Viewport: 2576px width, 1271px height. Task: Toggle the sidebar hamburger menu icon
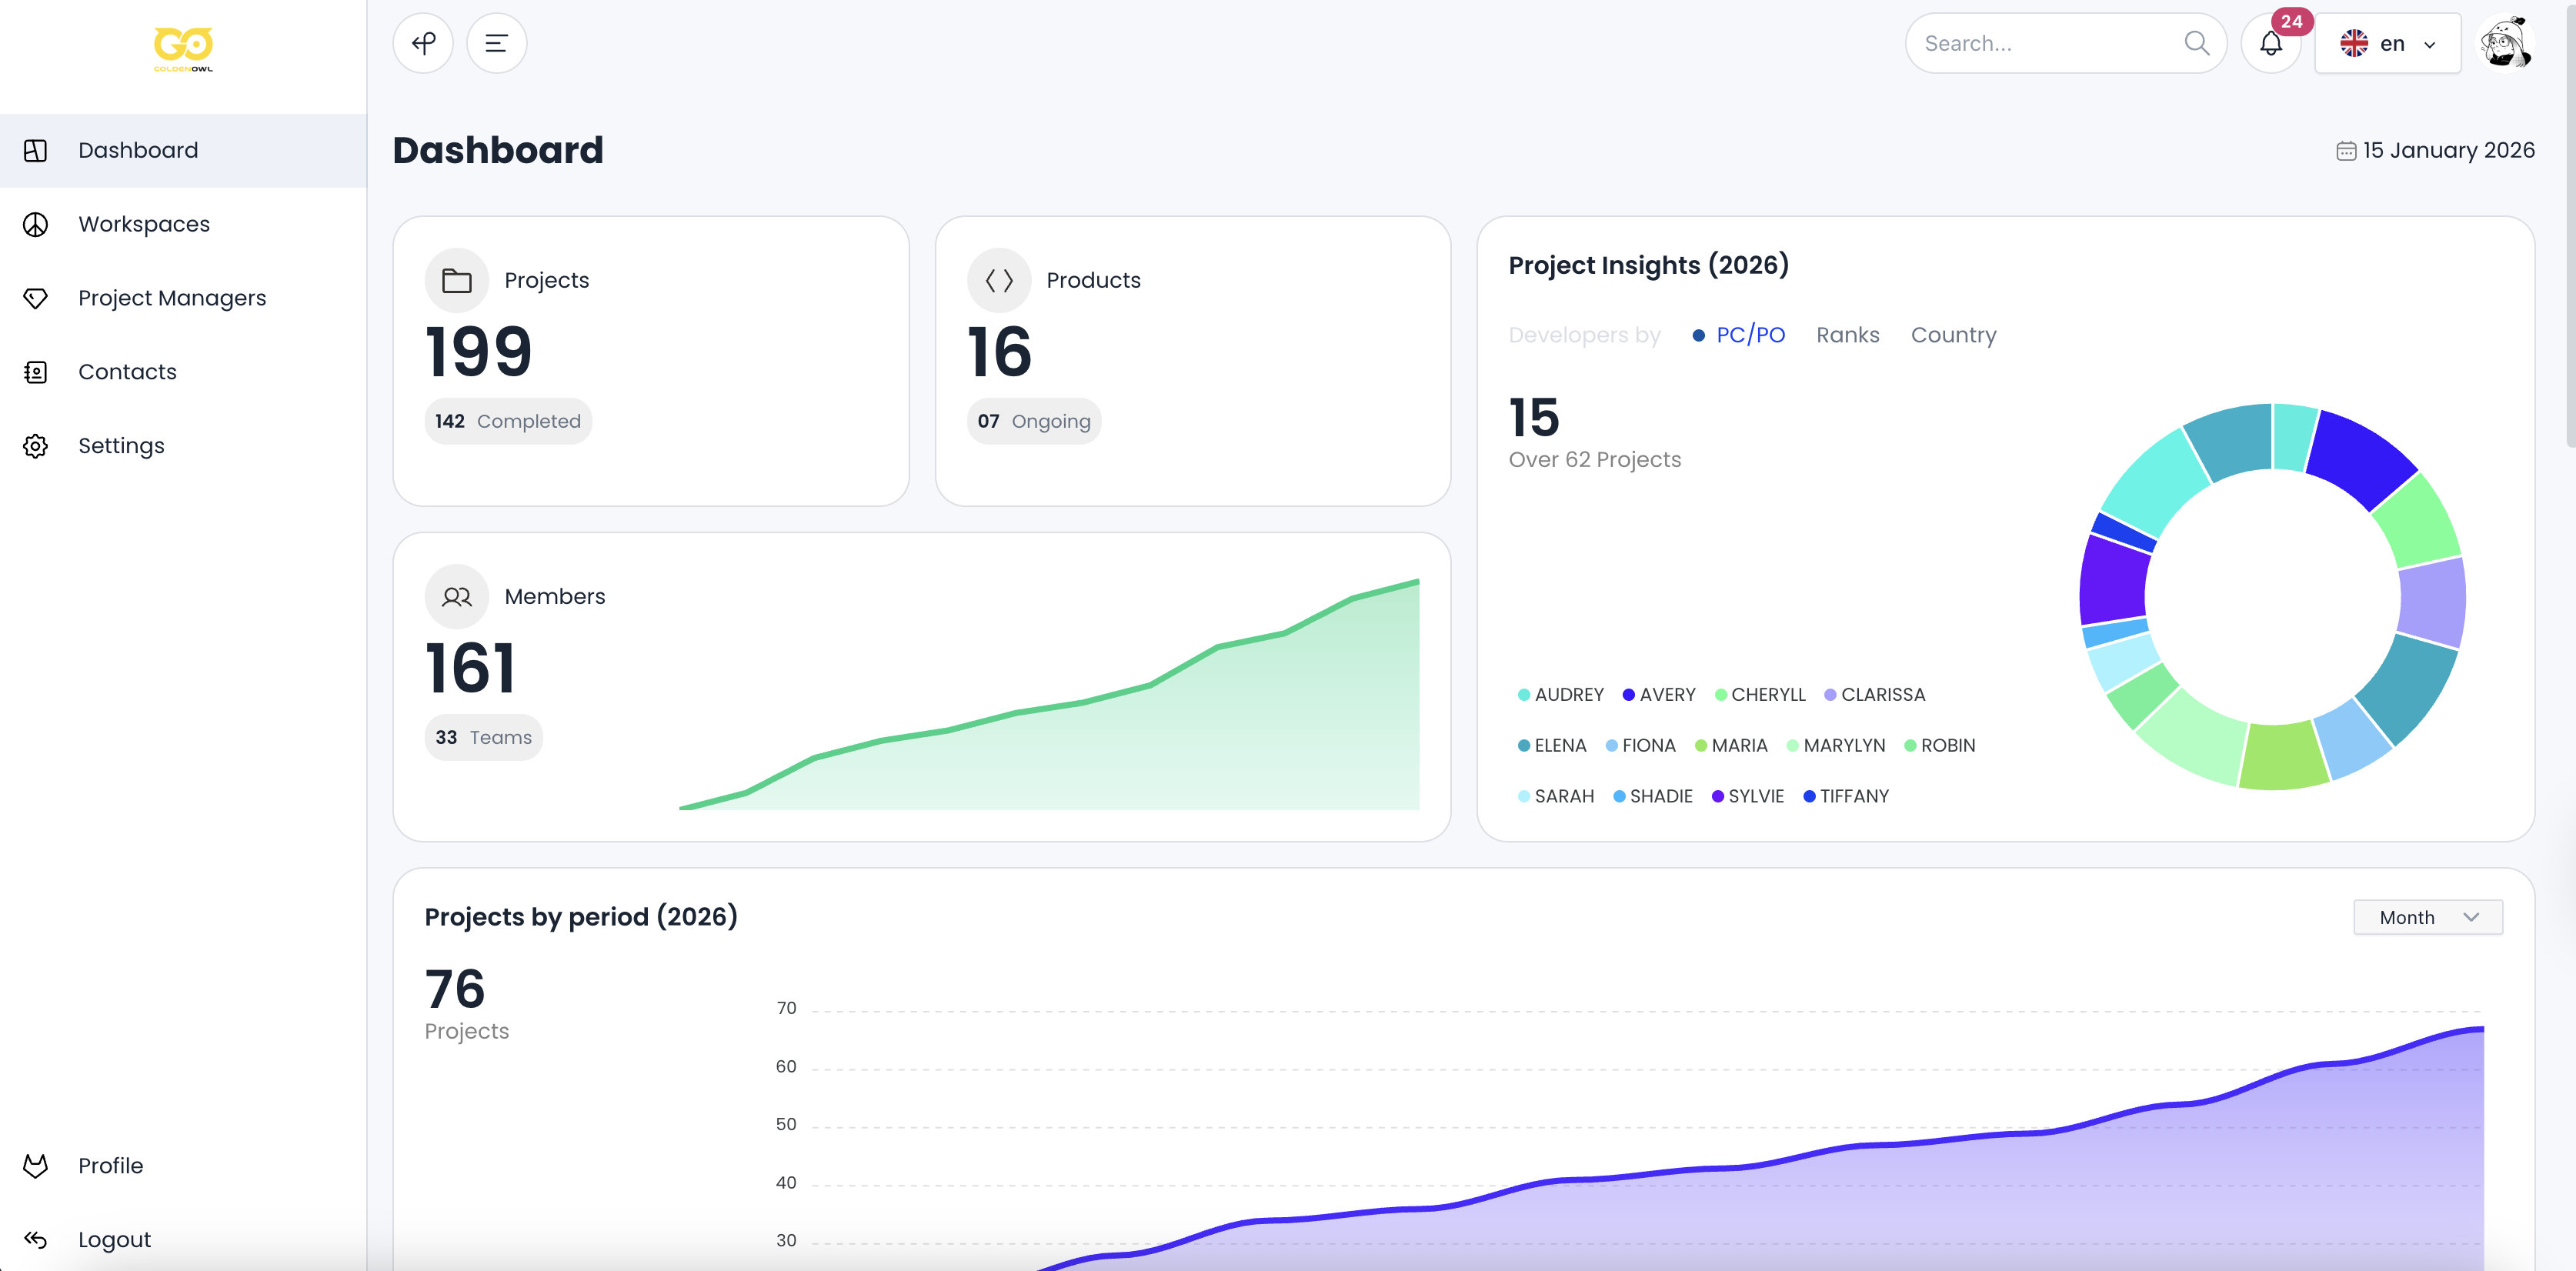coord(496,43)
